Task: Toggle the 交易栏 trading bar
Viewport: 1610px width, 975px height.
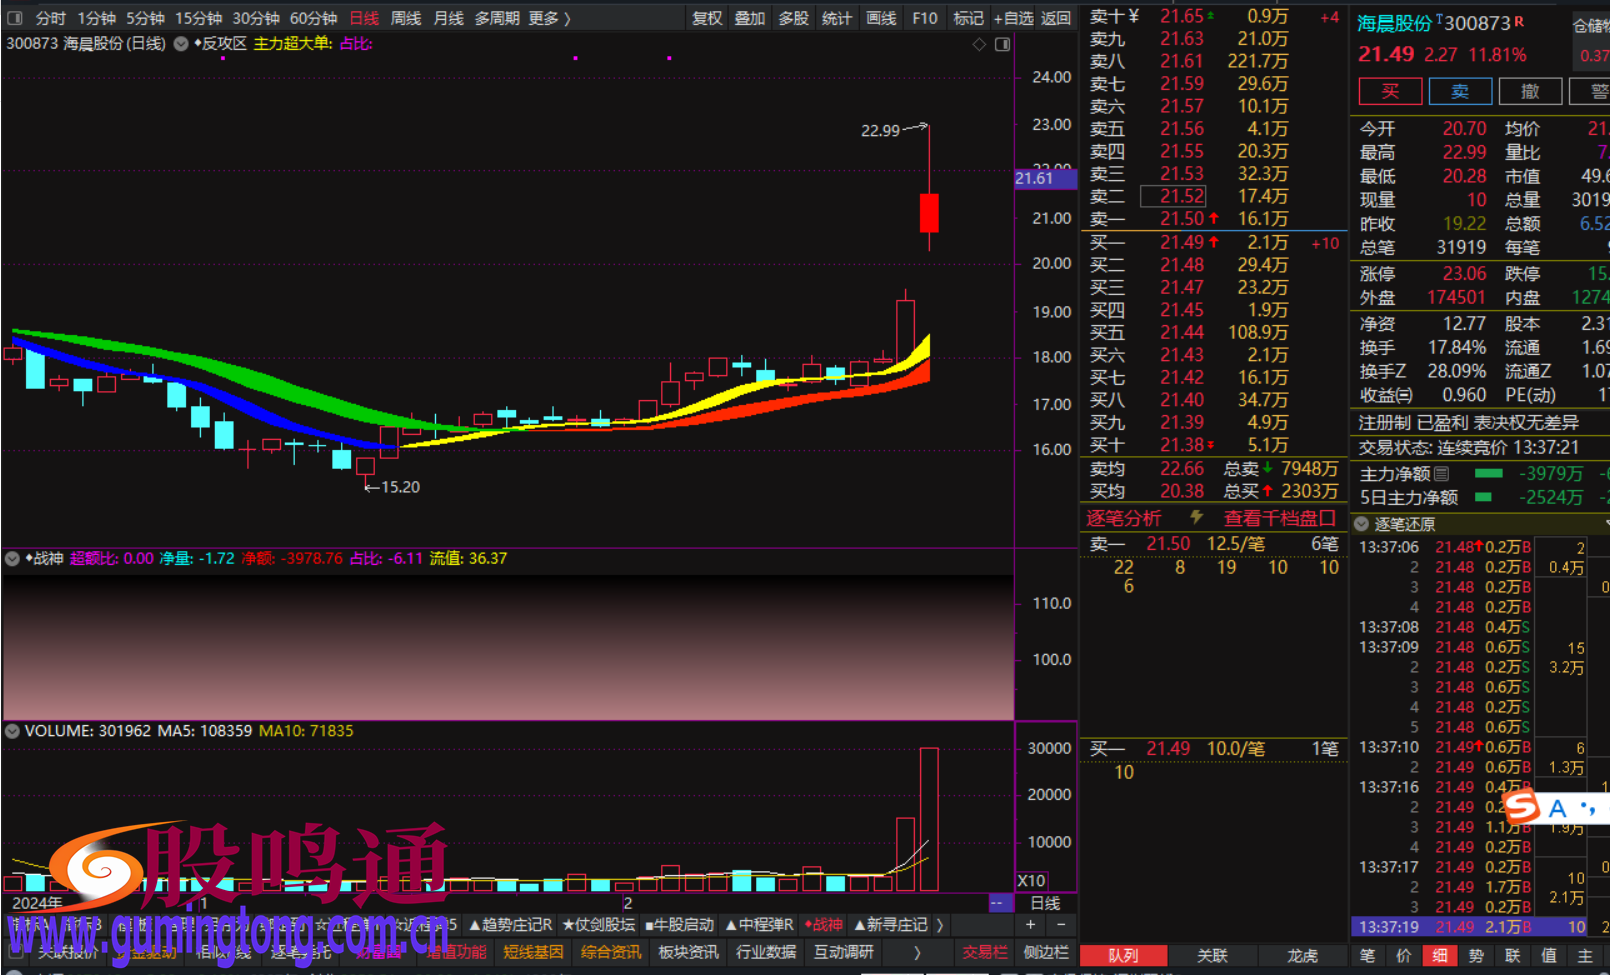Action: (984, 952)
